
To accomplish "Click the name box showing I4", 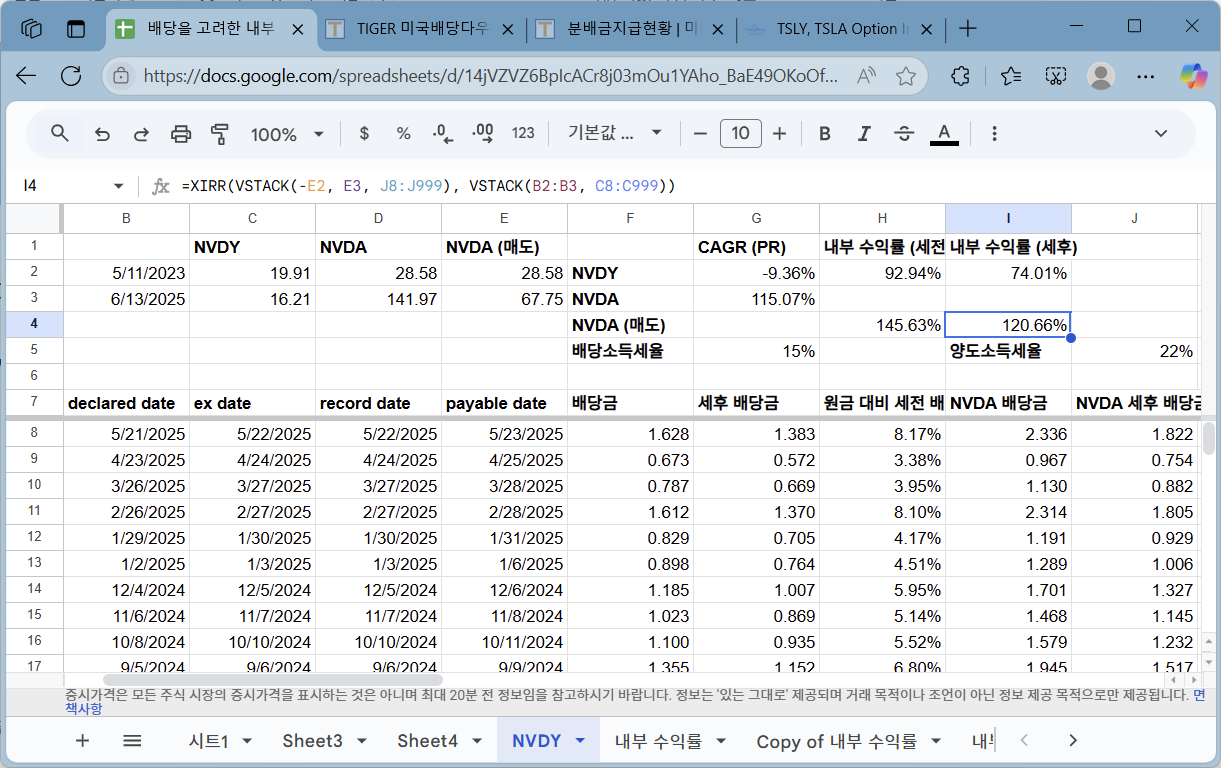I will pos(60,186).
